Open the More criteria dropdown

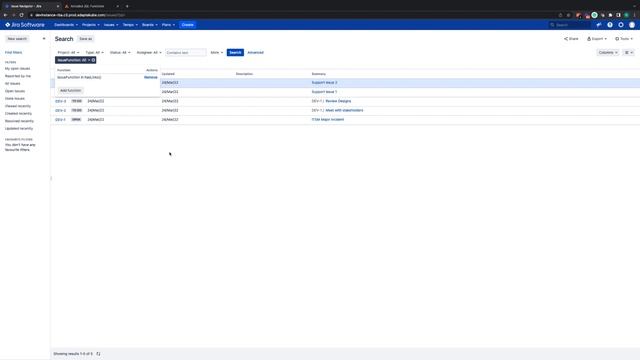(217, 53)
